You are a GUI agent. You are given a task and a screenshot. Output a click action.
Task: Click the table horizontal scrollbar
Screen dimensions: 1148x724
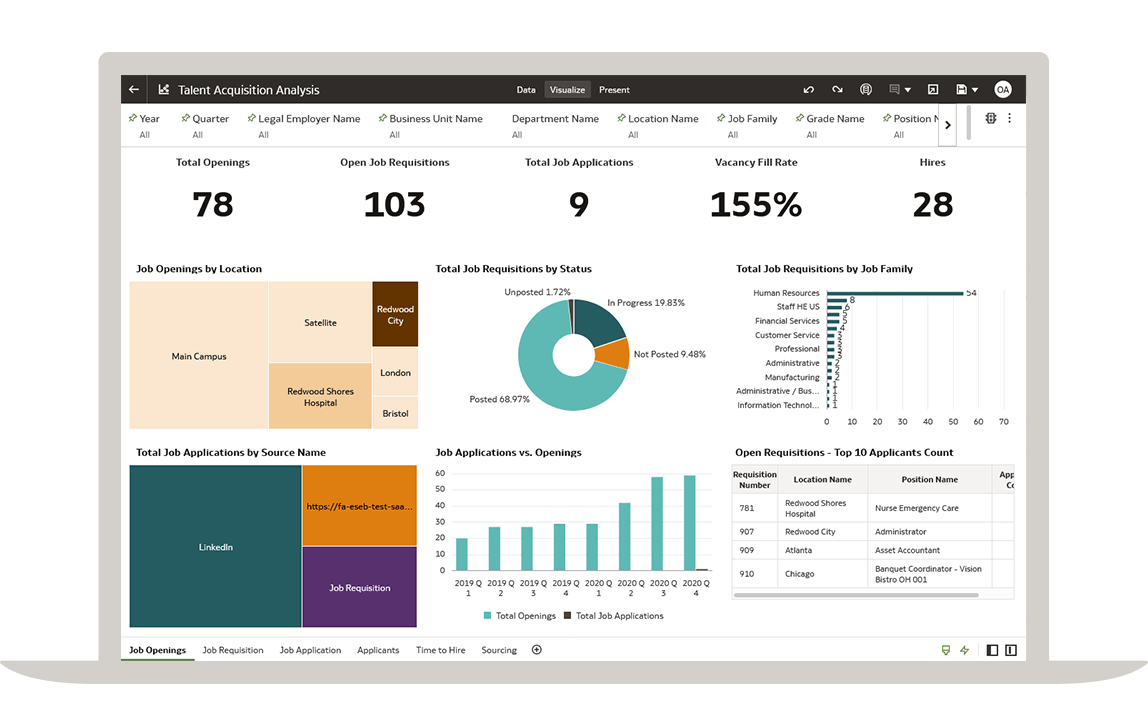coord(856,595)
